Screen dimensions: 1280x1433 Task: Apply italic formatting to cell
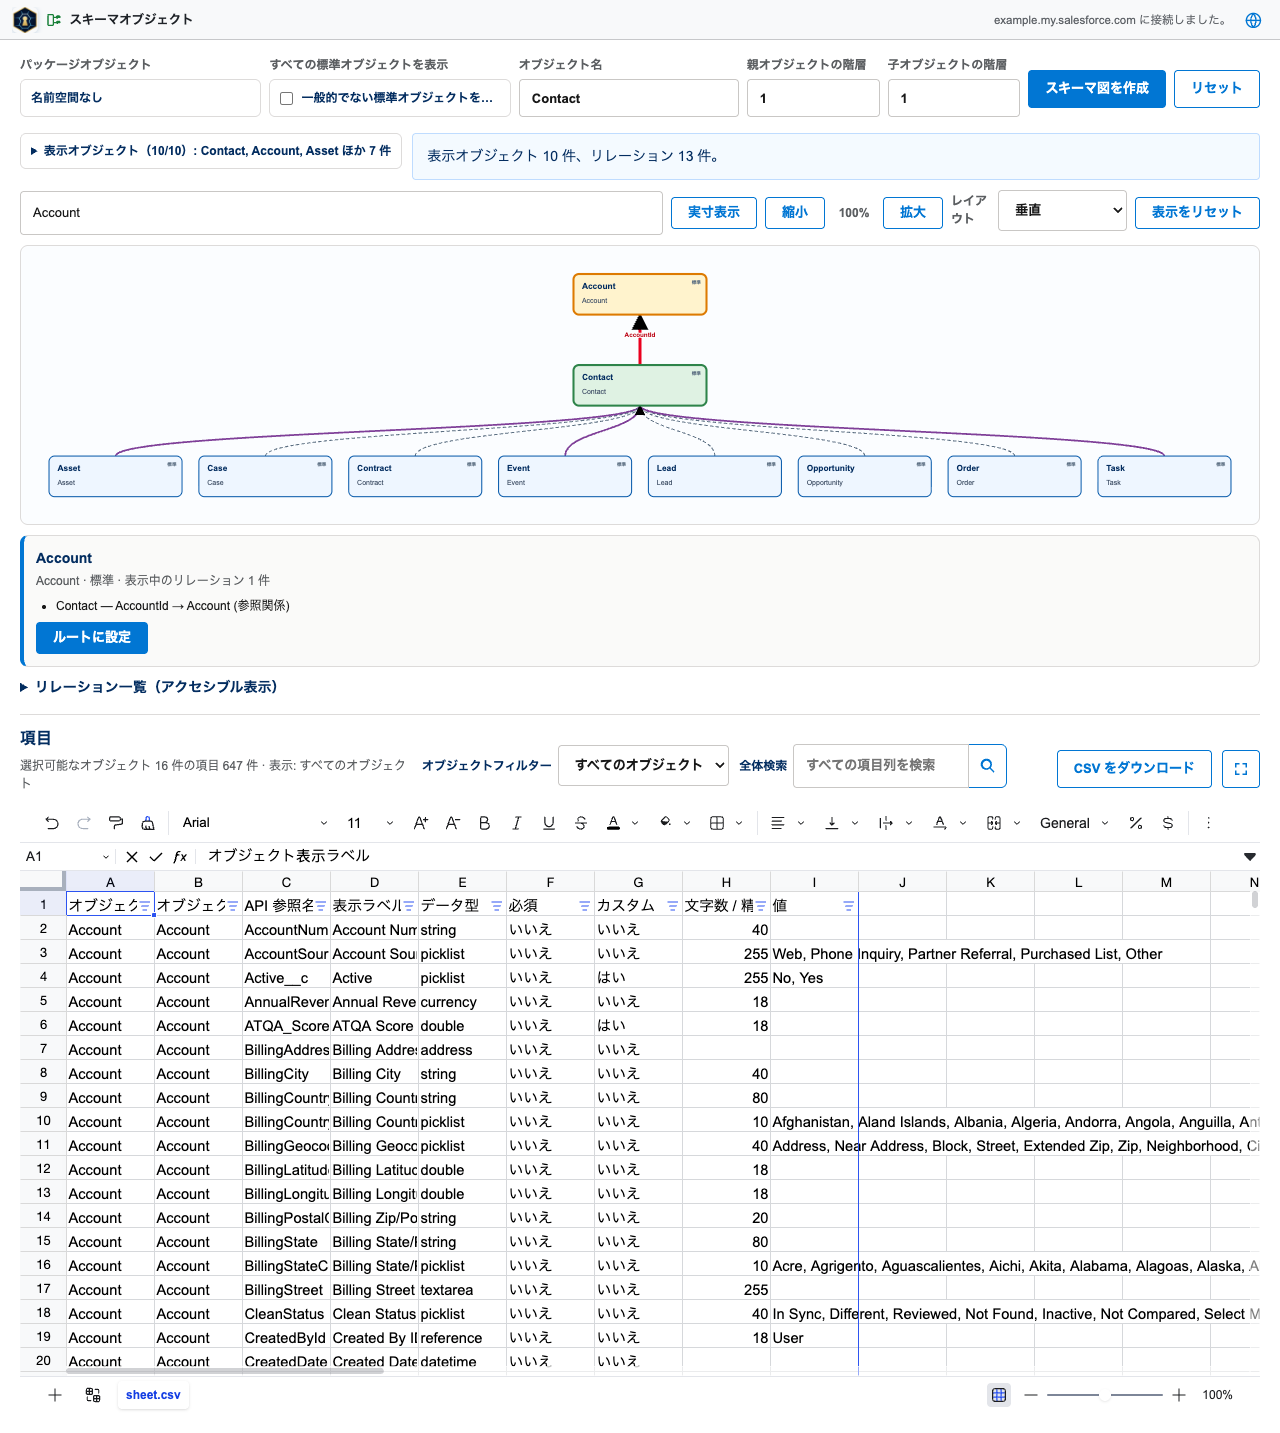(x=517, y=823)
